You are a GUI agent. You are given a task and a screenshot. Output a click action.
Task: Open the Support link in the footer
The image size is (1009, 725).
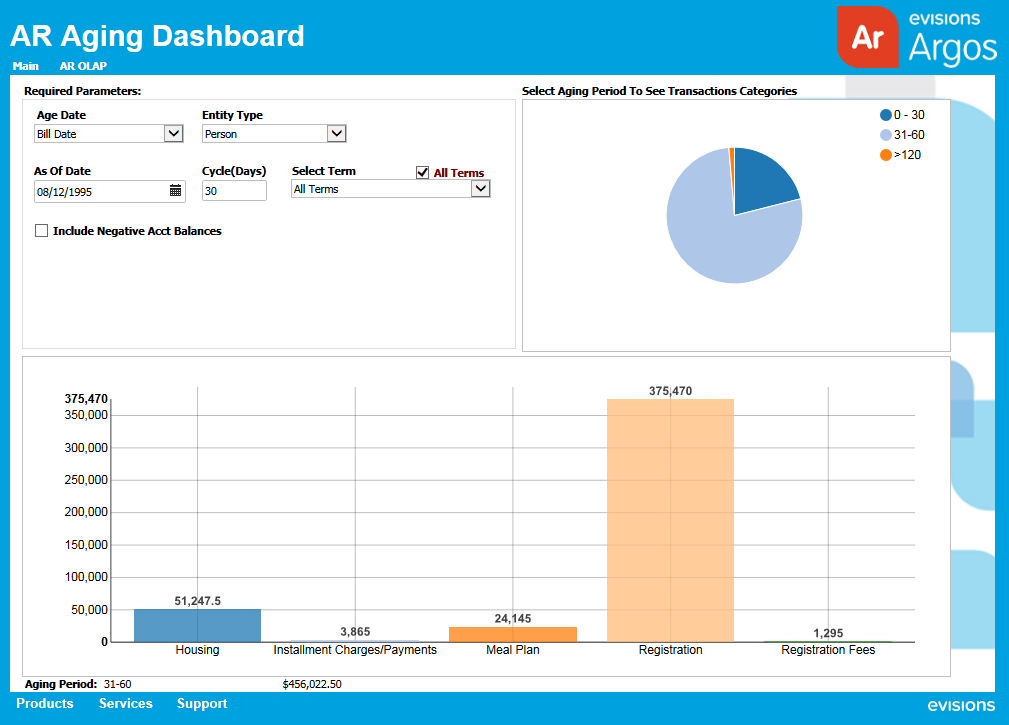pyautogui.click(x=201, y=703)
